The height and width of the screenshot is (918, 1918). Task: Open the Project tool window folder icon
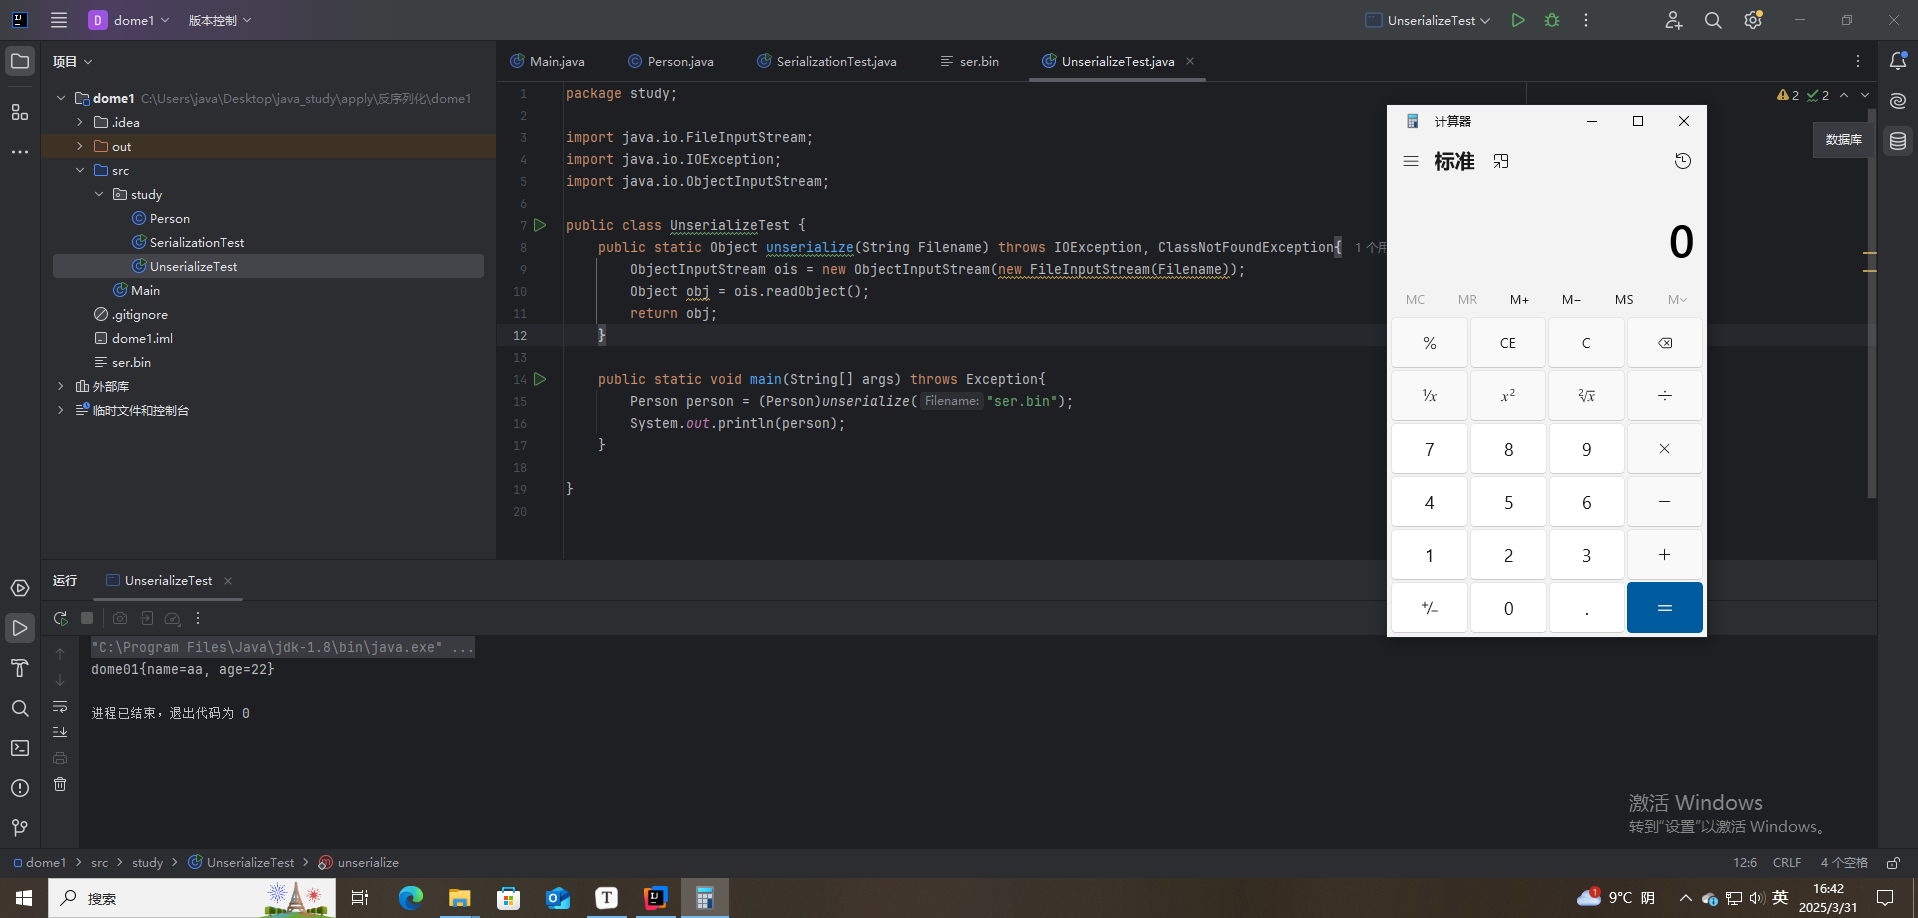tap(20, 62)
